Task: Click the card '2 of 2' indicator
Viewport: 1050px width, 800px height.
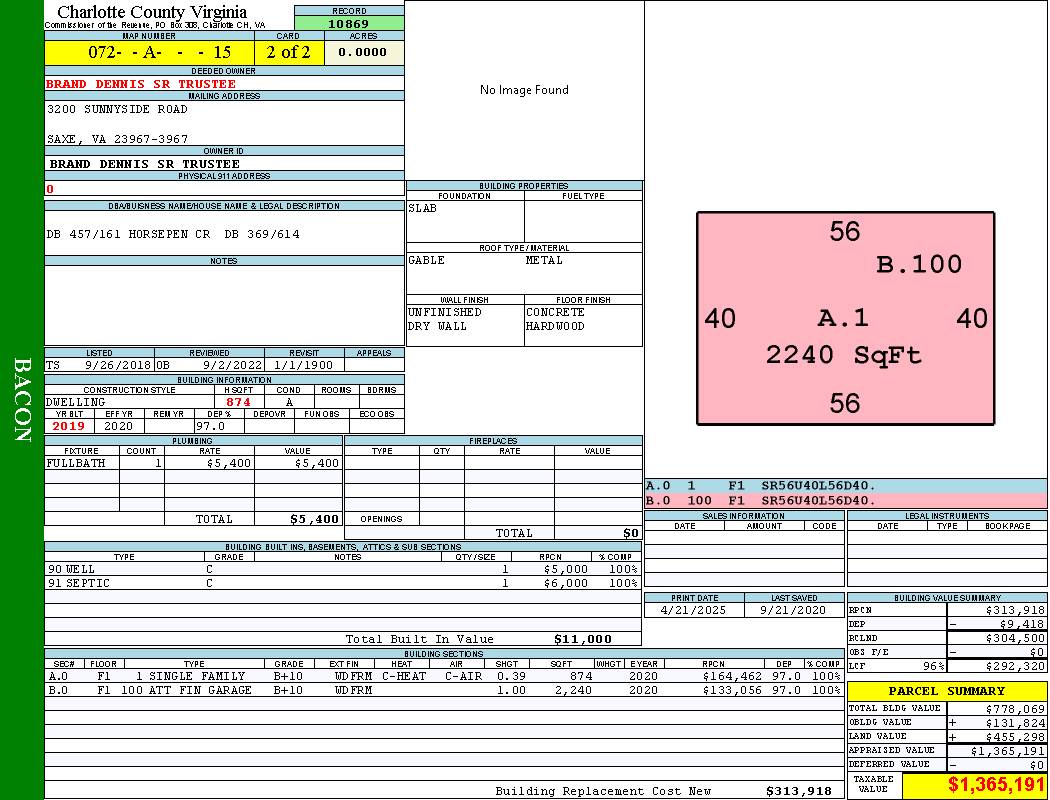Action: coord(289,52)
